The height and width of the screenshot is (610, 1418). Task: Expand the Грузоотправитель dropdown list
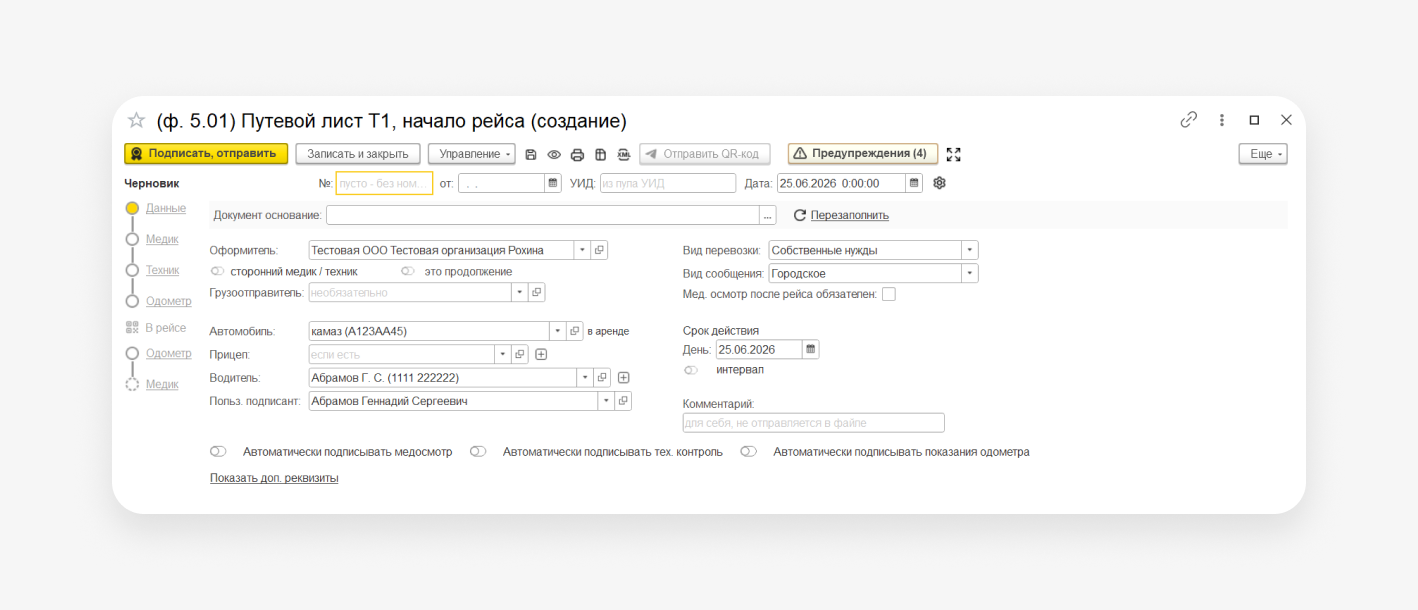(519, 292)
